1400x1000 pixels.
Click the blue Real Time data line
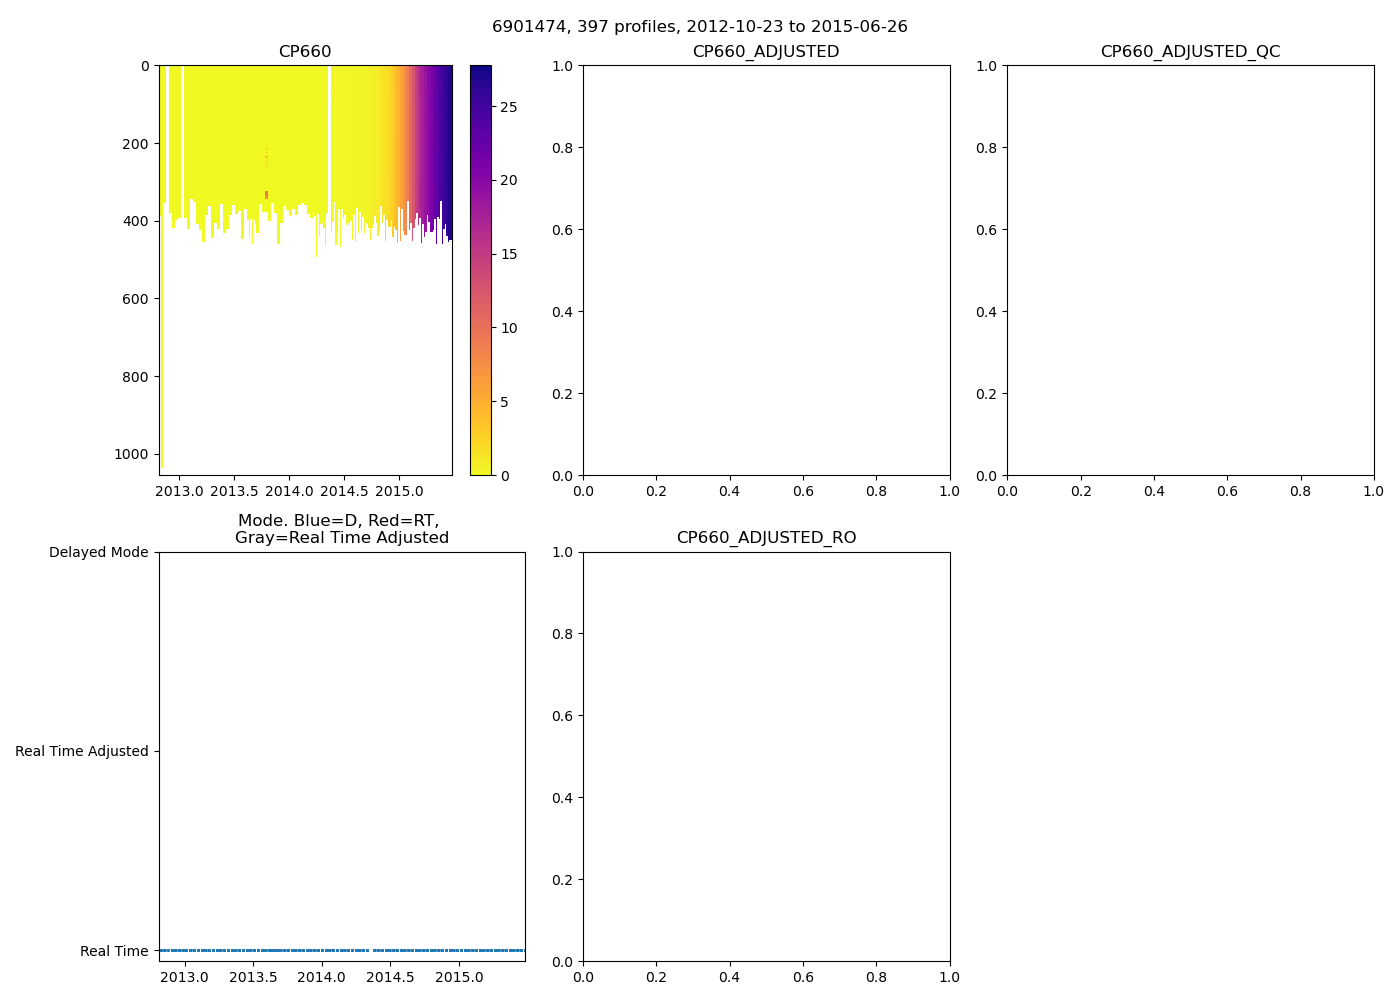click(300, 950)
